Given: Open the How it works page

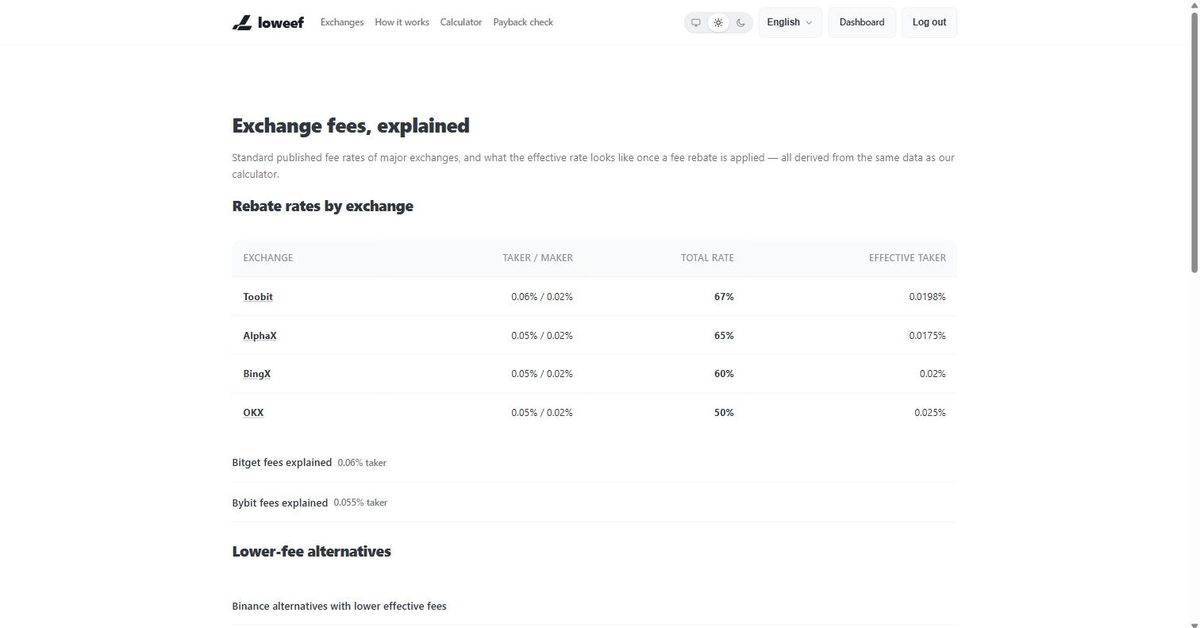Looking at the screenshot, I should (x=402, y=22).
